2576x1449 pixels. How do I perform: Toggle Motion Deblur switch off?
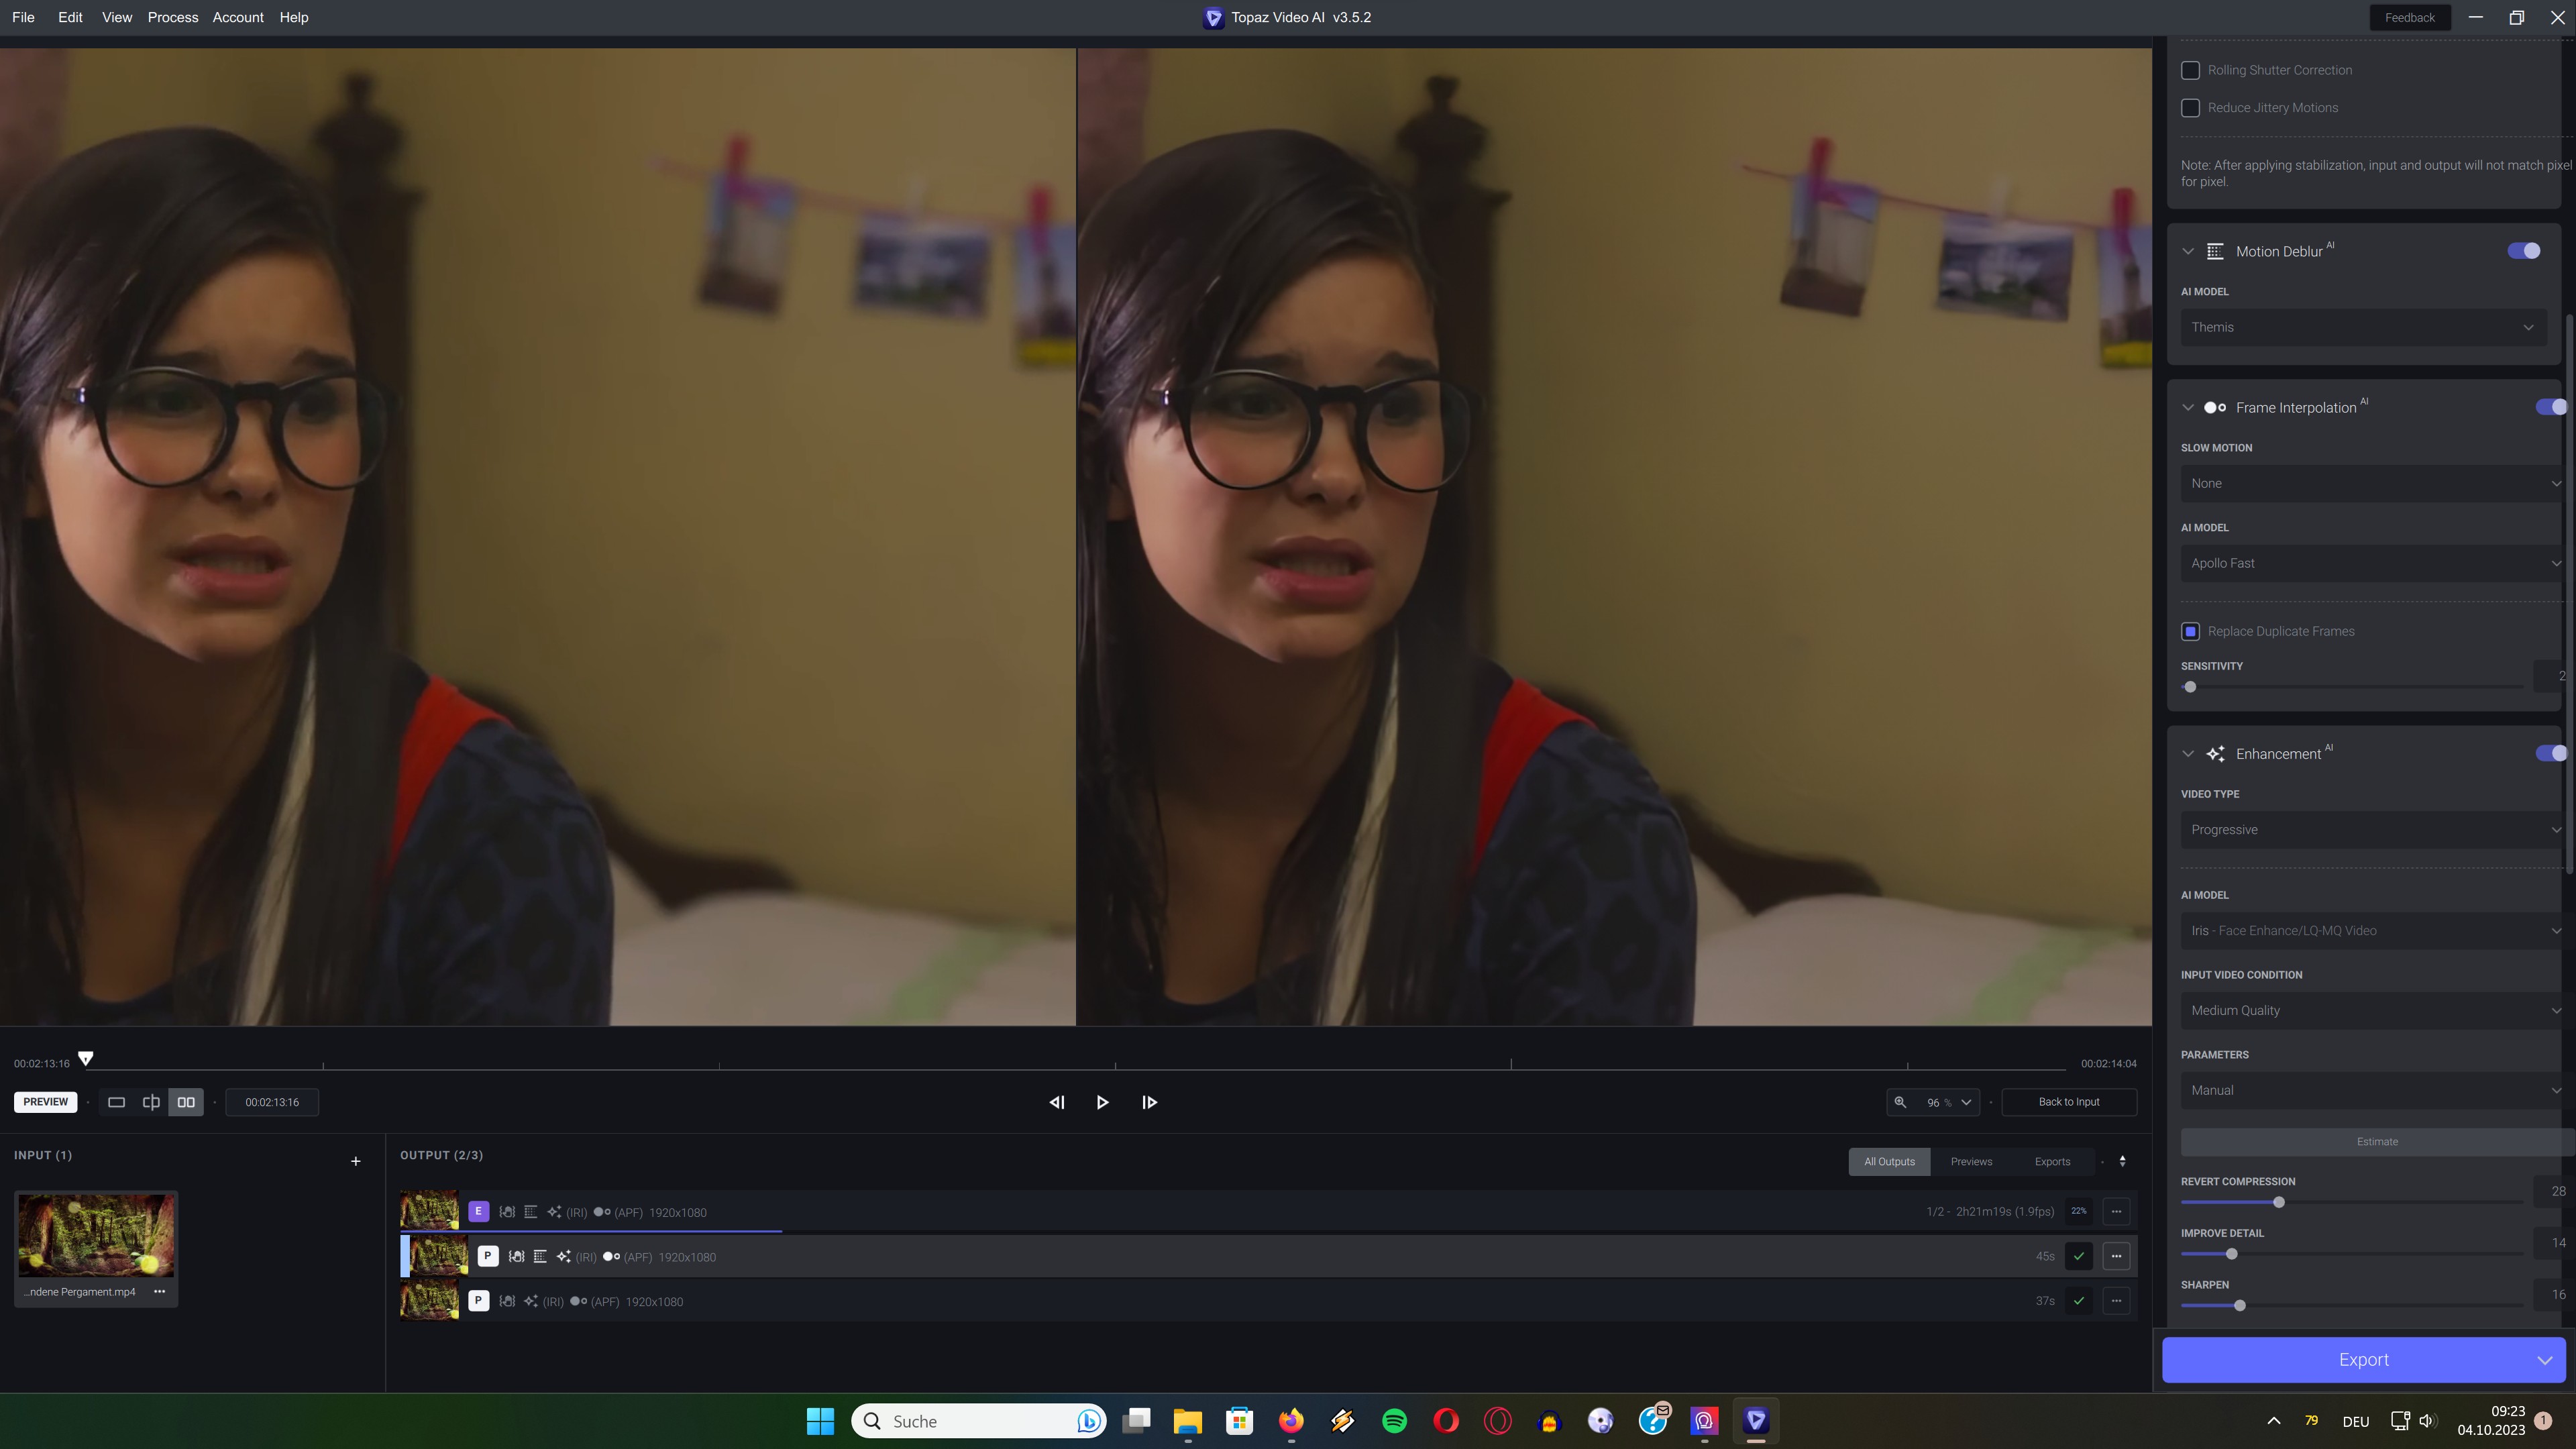pyautogui.click(x=2523, y=251)
